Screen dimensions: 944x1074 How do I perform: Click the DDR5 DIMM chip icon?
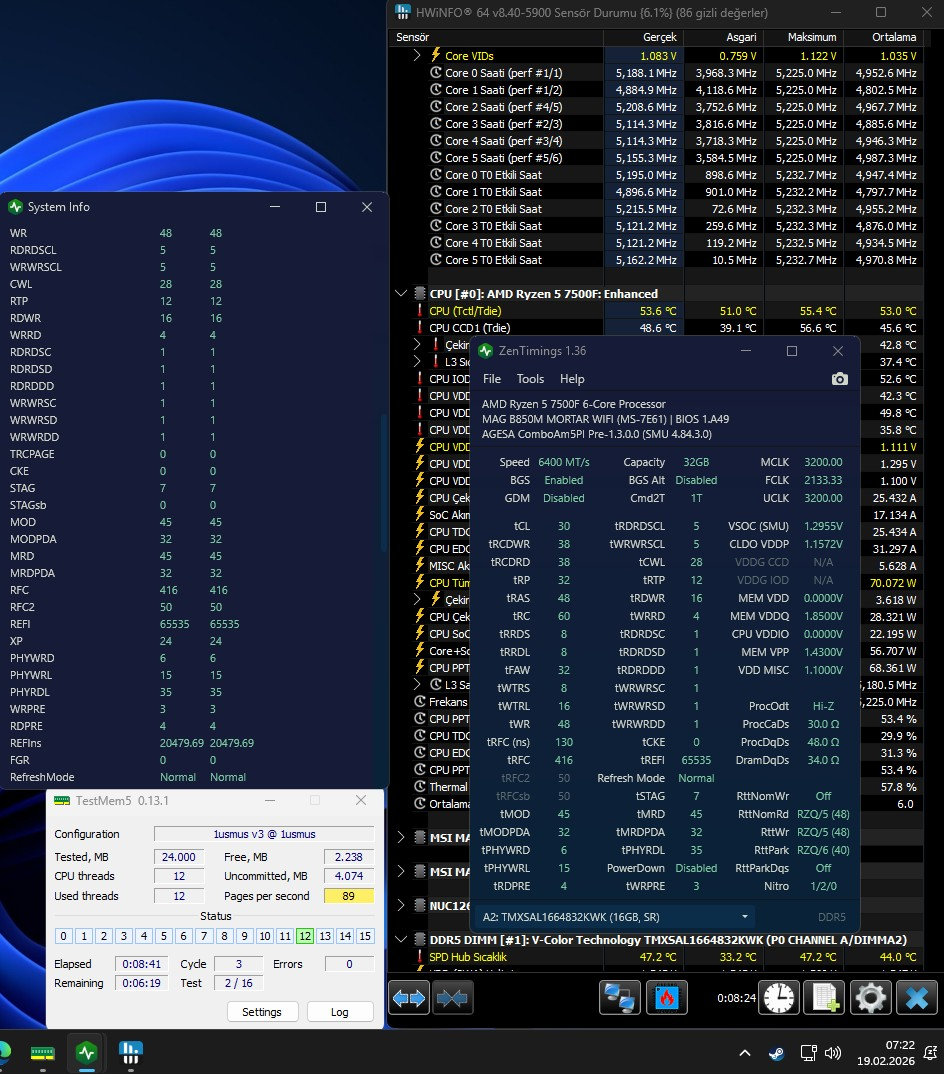pyautogui.click(x=420, y=940)
